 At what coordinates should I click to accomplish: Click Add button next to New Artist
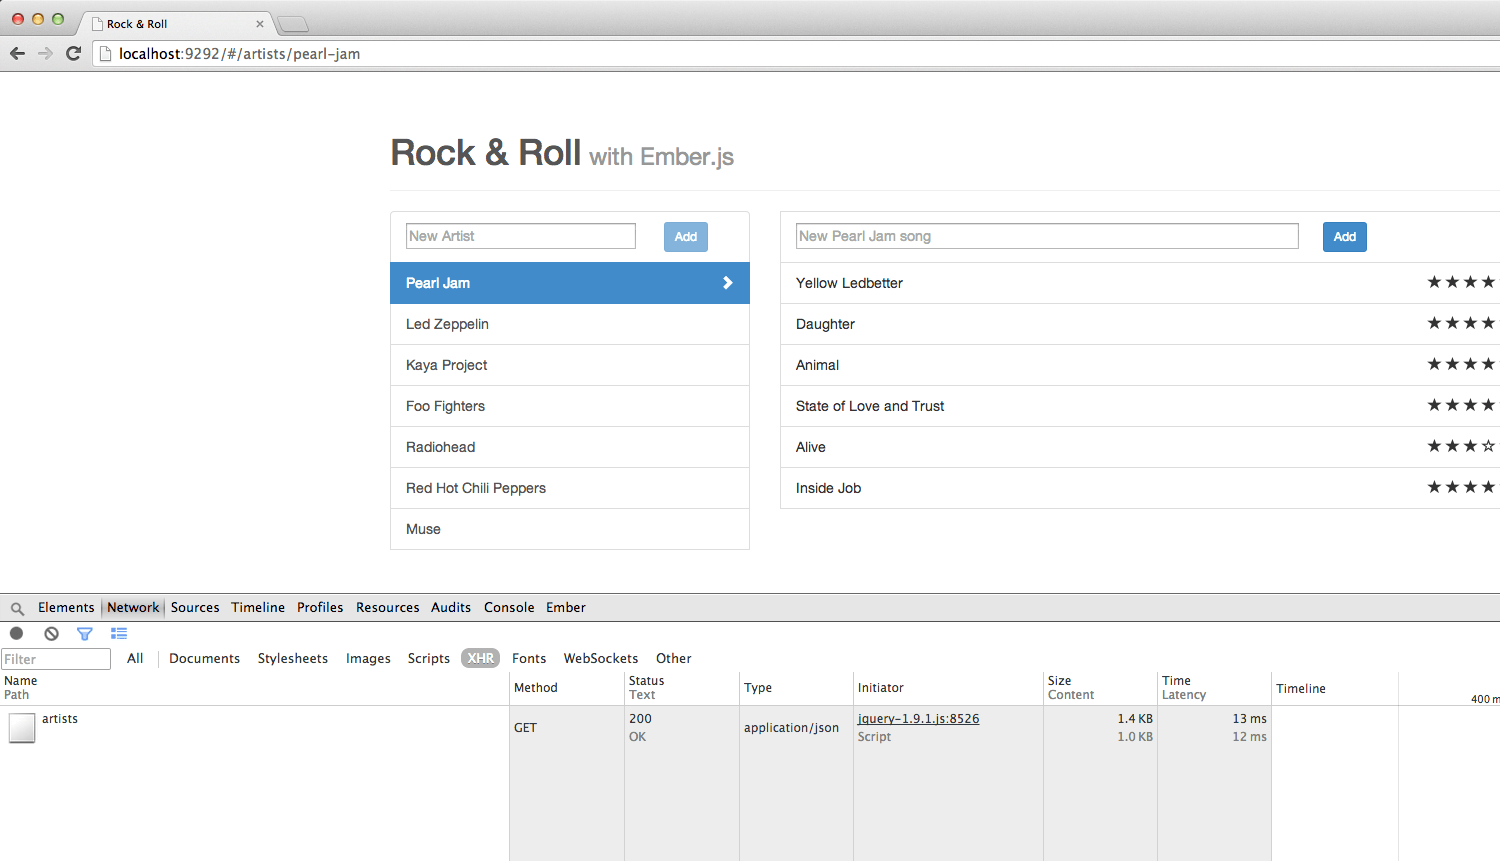pyautogui.click(x=685, y=237)
